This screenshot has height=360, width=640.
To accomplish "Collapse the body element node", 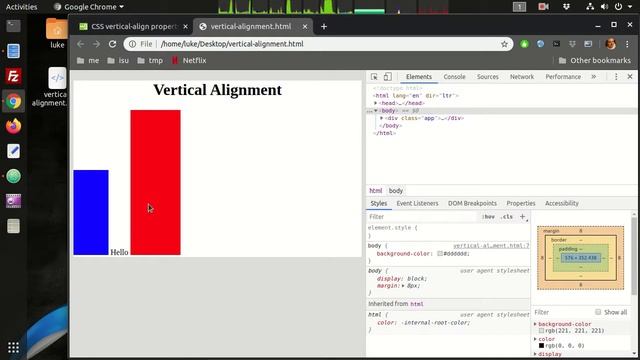I will (x=376, y=111).
